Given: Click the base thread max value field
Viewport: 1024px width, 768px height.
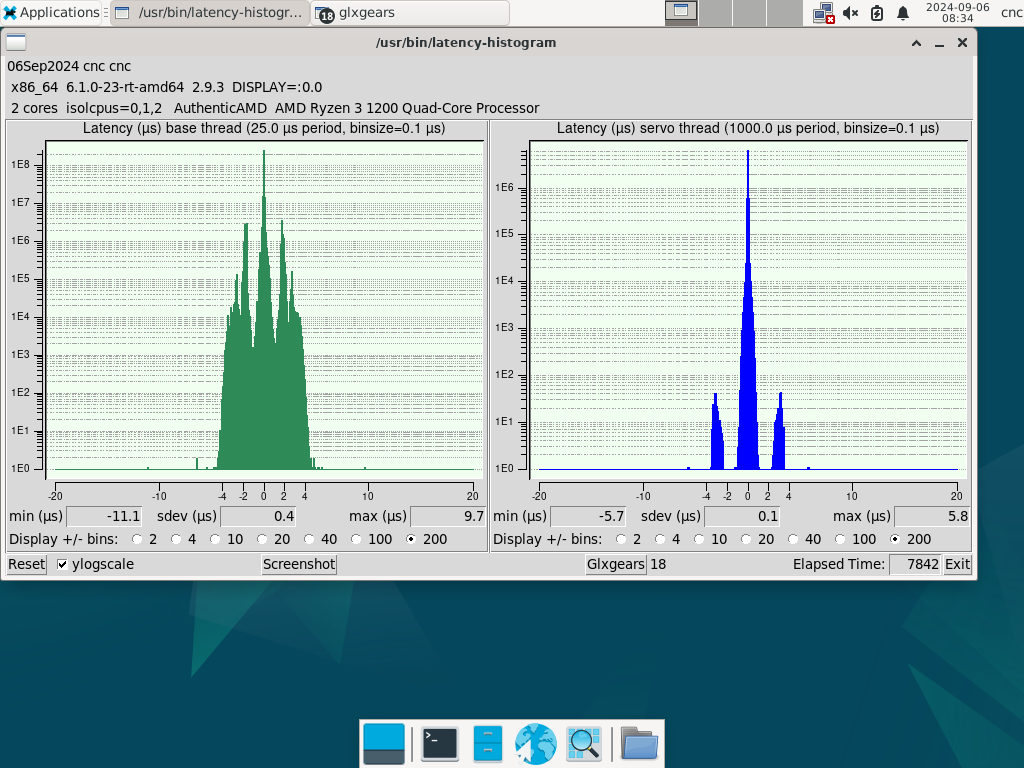Looking at the screenshot, I should coord(447,517).
